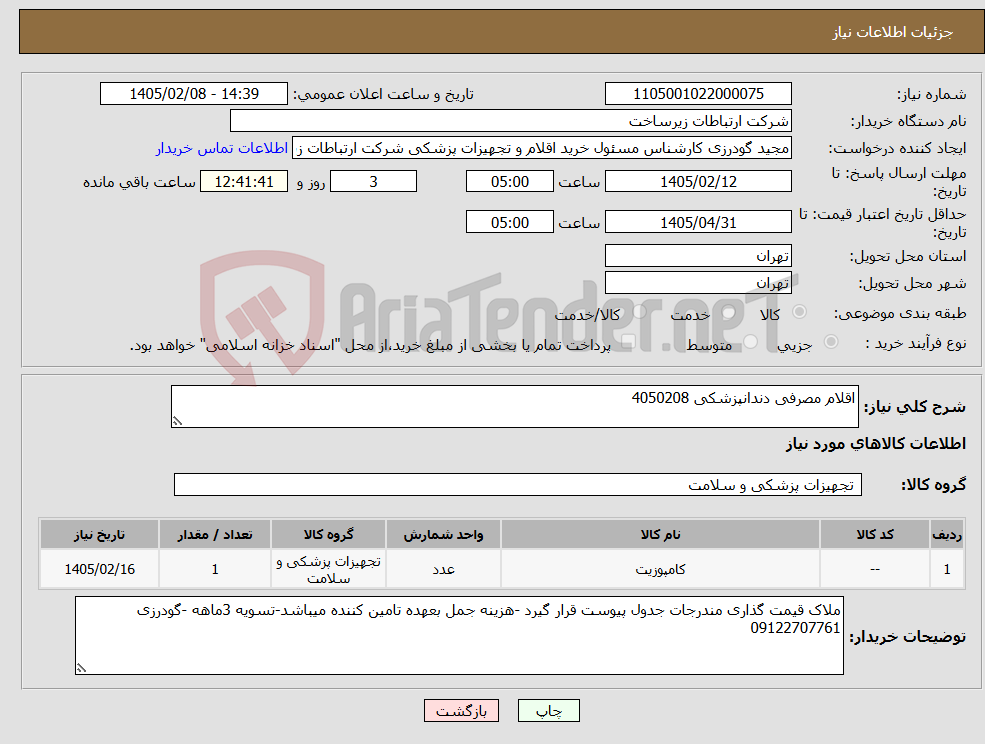Click the quantity cell in the کامپوزیت row
The height and width of the screenshot is (744, 985).
click(x=215, y=569)
